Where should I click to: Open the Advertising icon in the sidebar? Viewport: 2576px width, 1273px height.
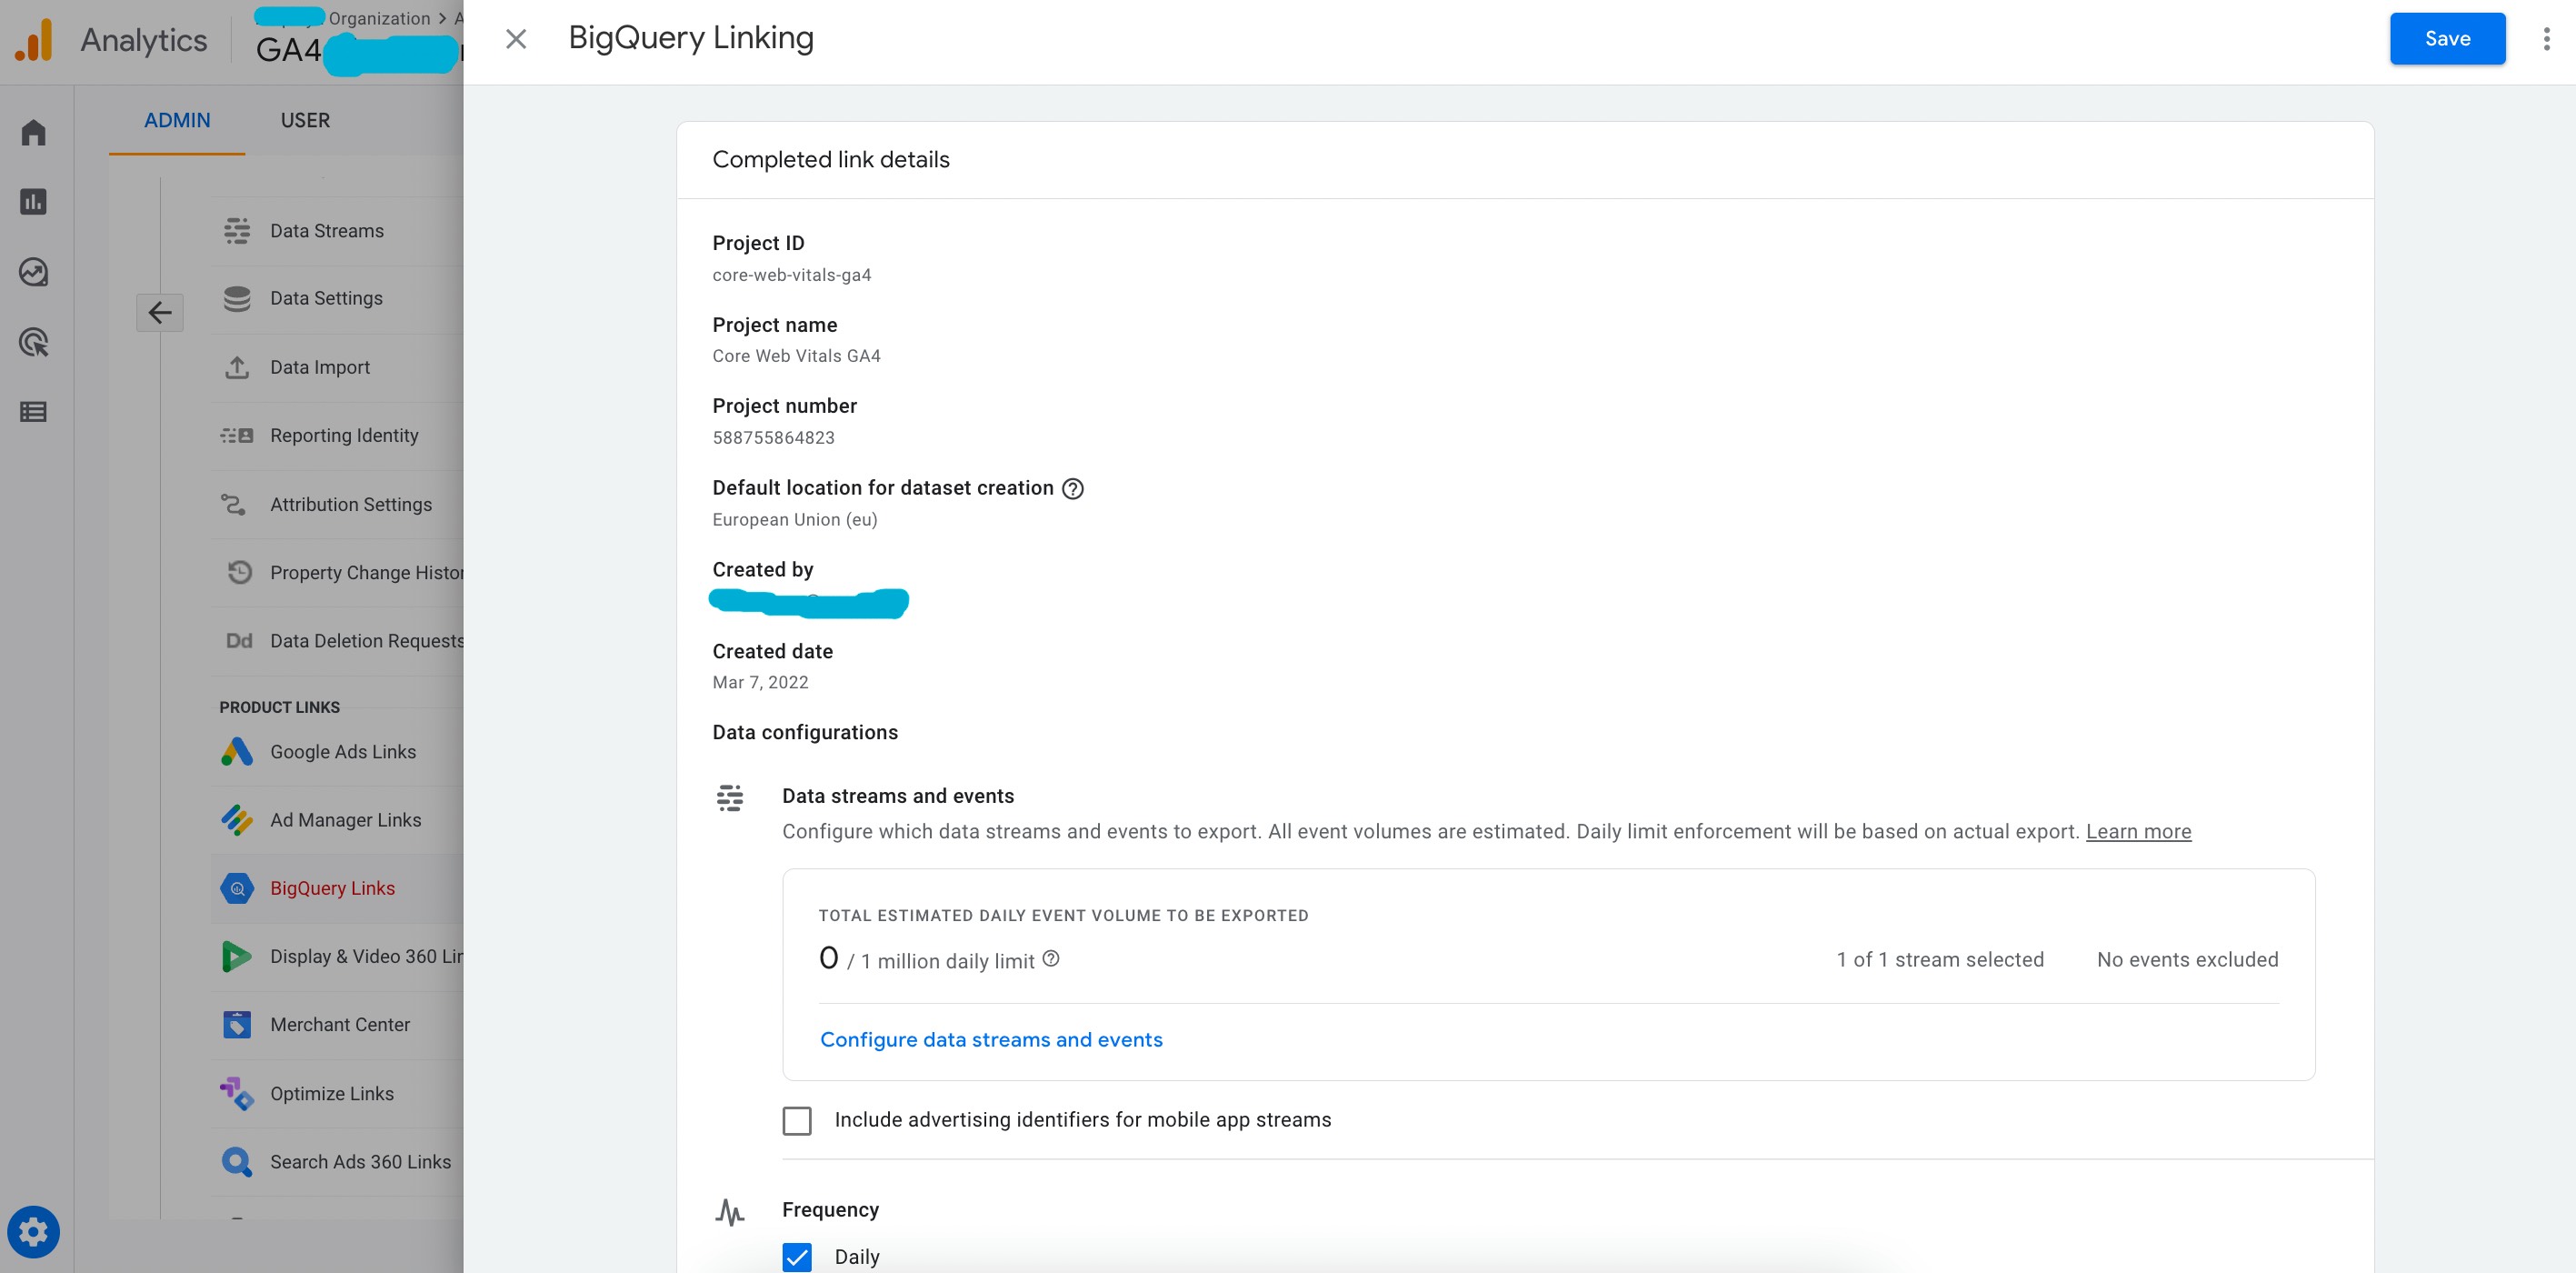[33, 342]
